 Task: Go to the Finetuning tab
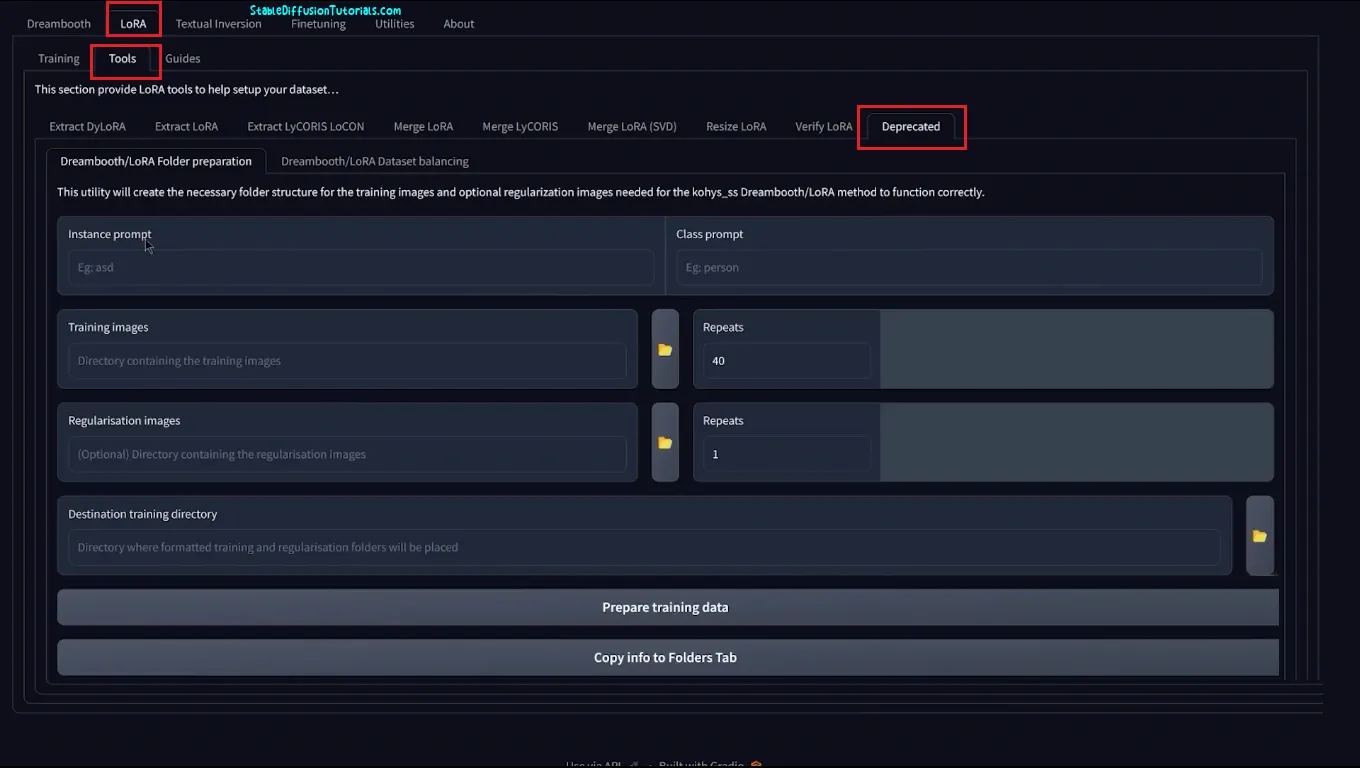tap(318, 24)
